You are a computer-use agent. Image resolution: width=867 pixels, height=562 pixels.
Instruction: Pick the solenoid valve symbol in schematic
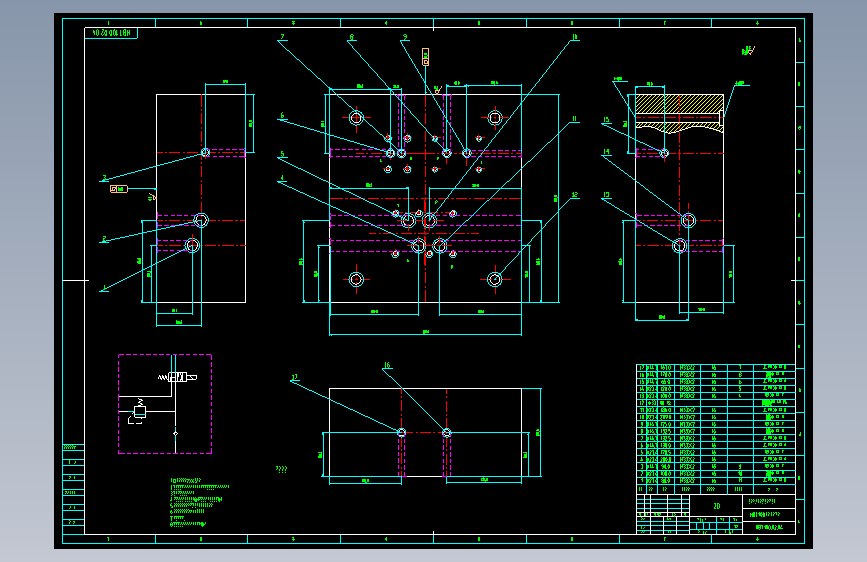click(178, 377)
